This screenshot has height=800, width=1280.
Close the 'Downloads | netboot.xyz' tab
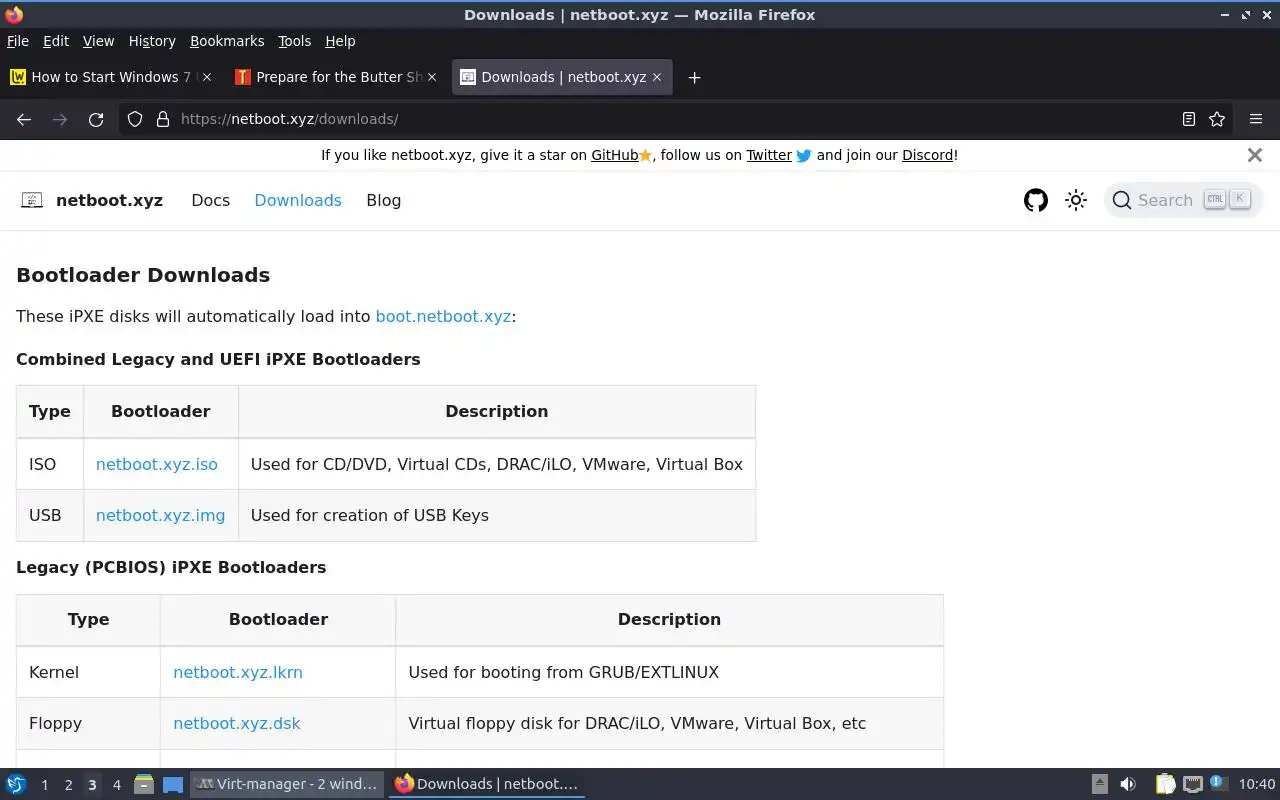click(657, 77)
